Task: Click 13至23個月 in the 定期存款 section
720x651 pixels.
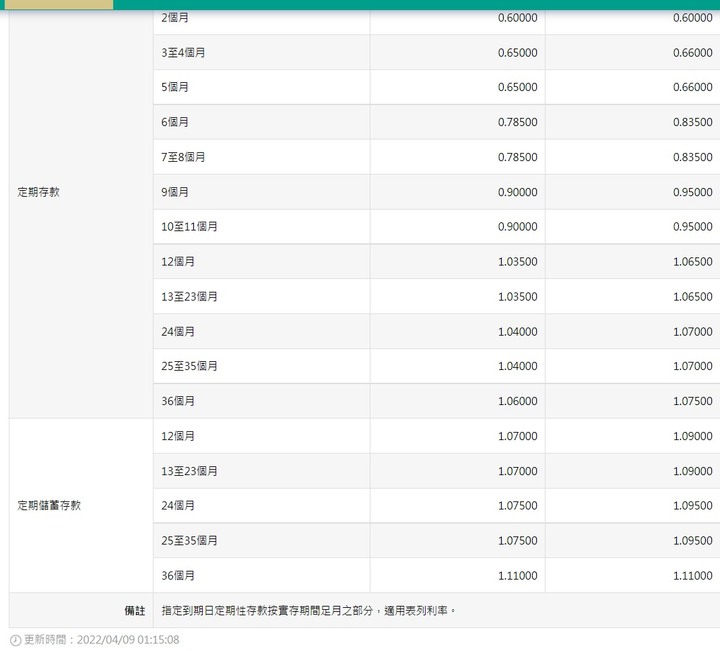Action: 189,297
